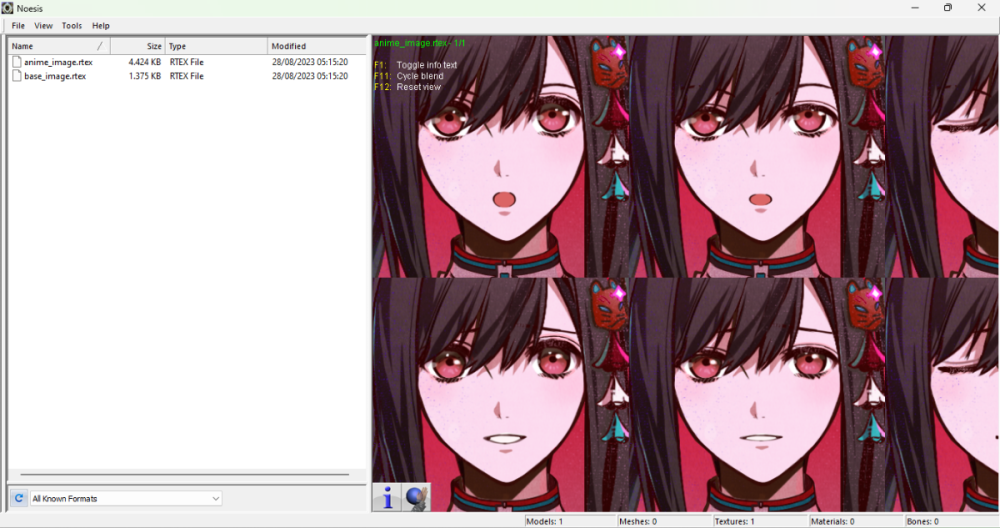The image size is (1000, 528).
Task: Open the File menu
Action: click(x=18, y=26)
